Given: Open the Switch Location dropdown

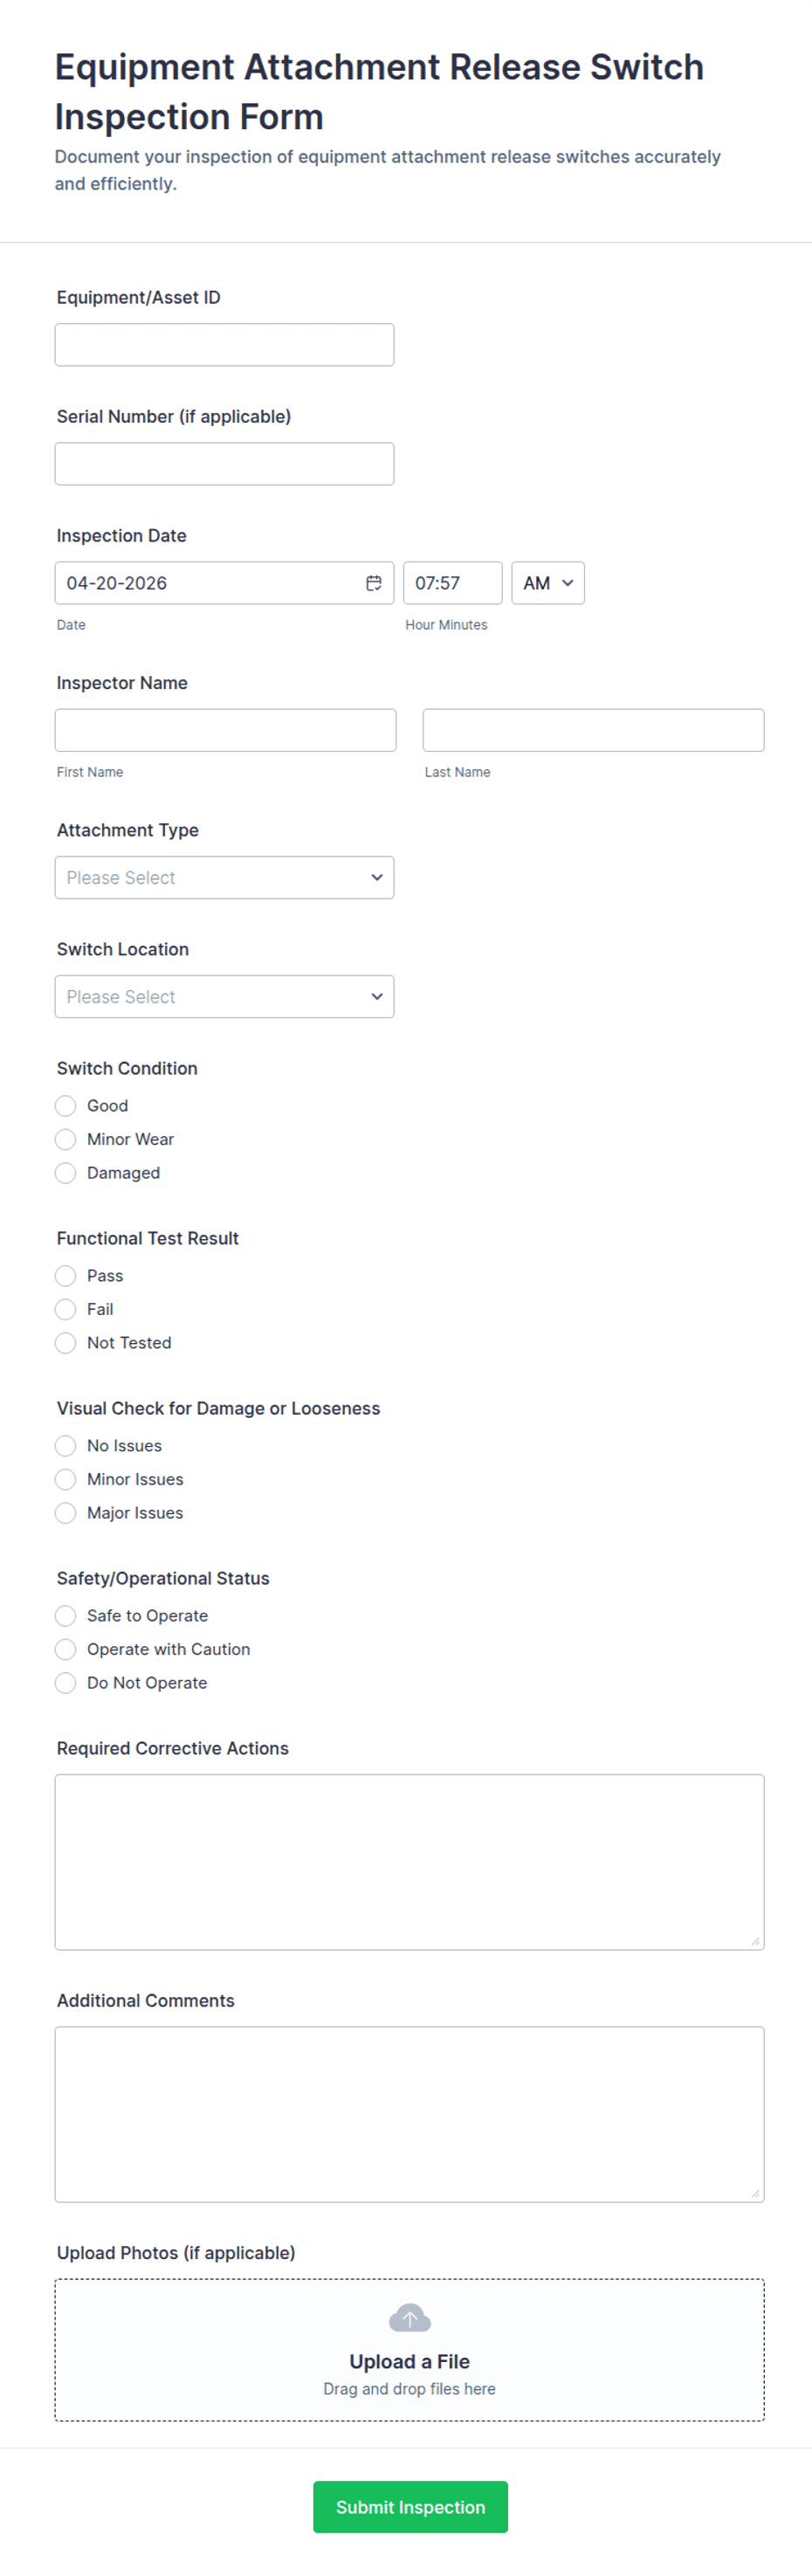Looking at the screenshot, I should [224, 996].
